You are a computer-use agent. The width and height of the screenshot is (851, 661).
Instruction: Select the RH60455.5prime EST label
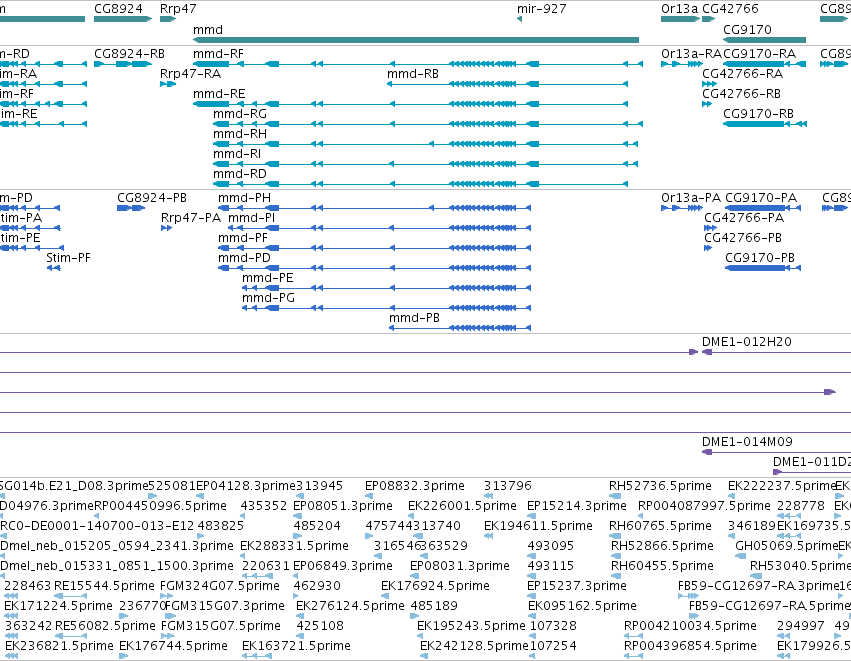(662, 566)
